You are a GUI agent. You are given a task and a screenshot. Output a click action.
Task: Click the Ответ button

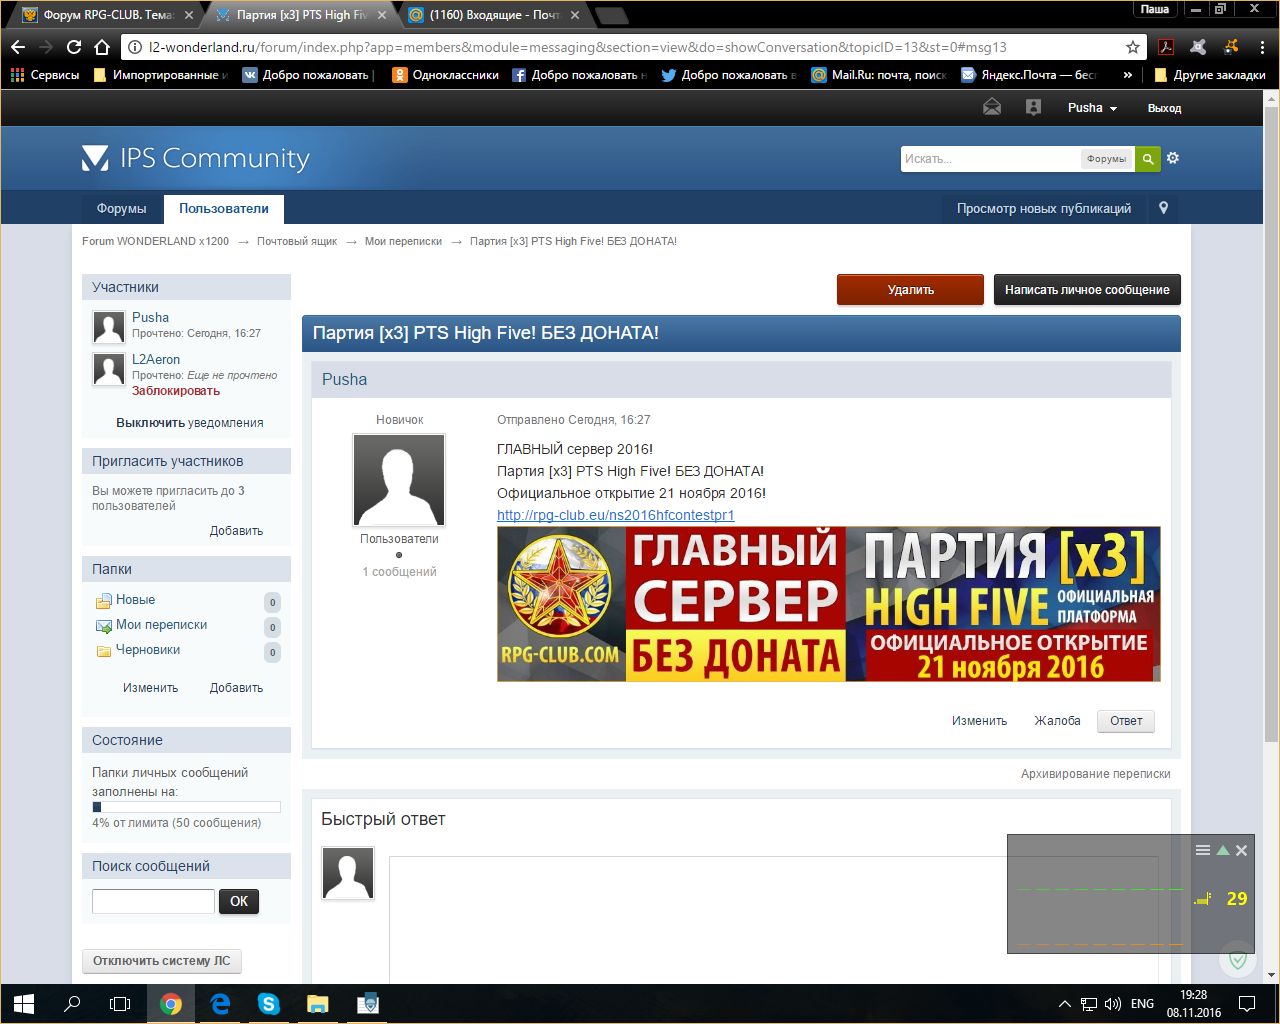click(x=1126, y=721)
